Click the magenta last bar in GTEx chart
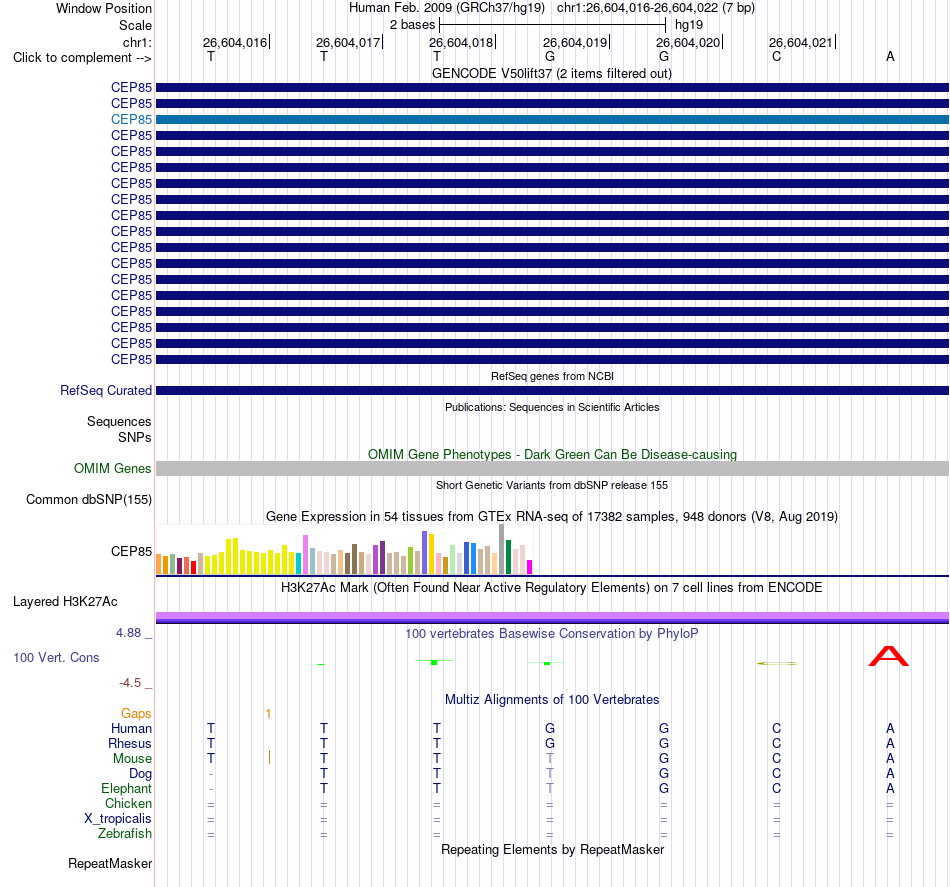 pos(530,567)
